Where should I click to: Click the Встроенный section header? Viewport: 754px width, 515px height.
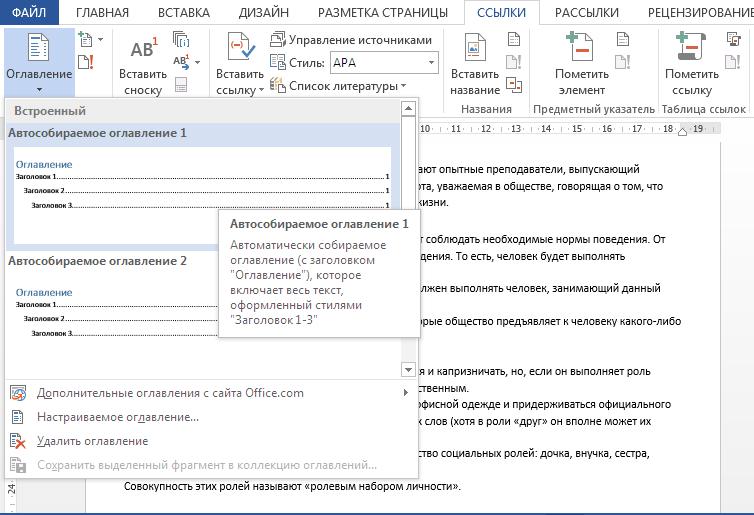point(203,111)
